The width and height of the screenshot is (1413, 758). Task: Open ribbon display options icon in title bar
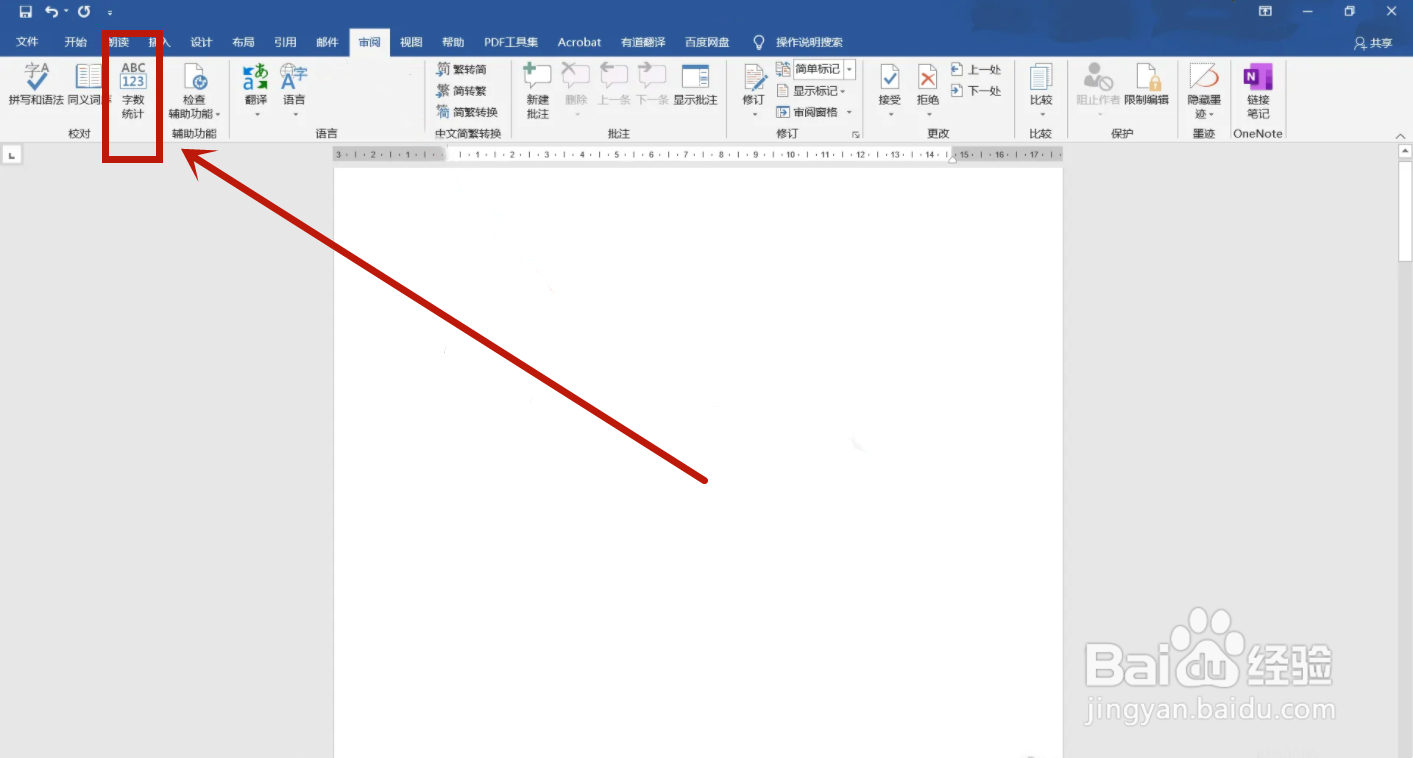pos(1266,11)
